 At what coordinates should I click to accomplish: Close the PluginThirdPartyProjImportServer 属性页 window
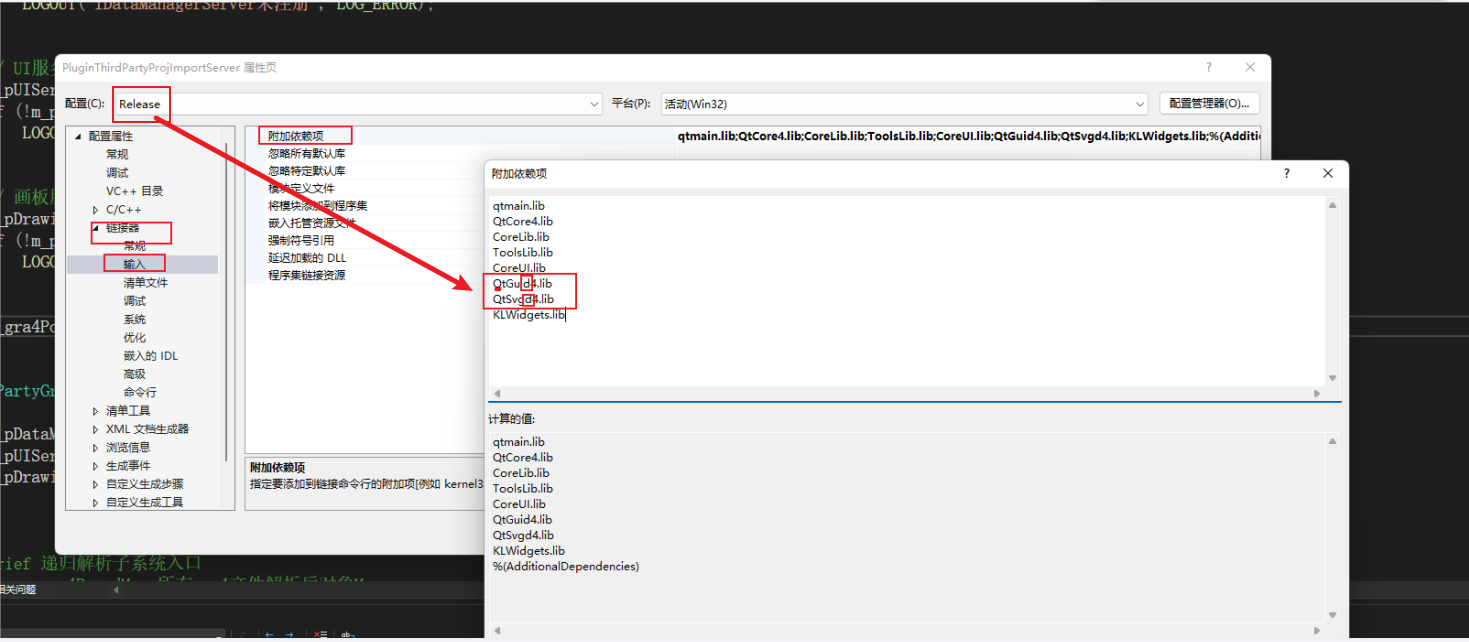(1250, 67)
